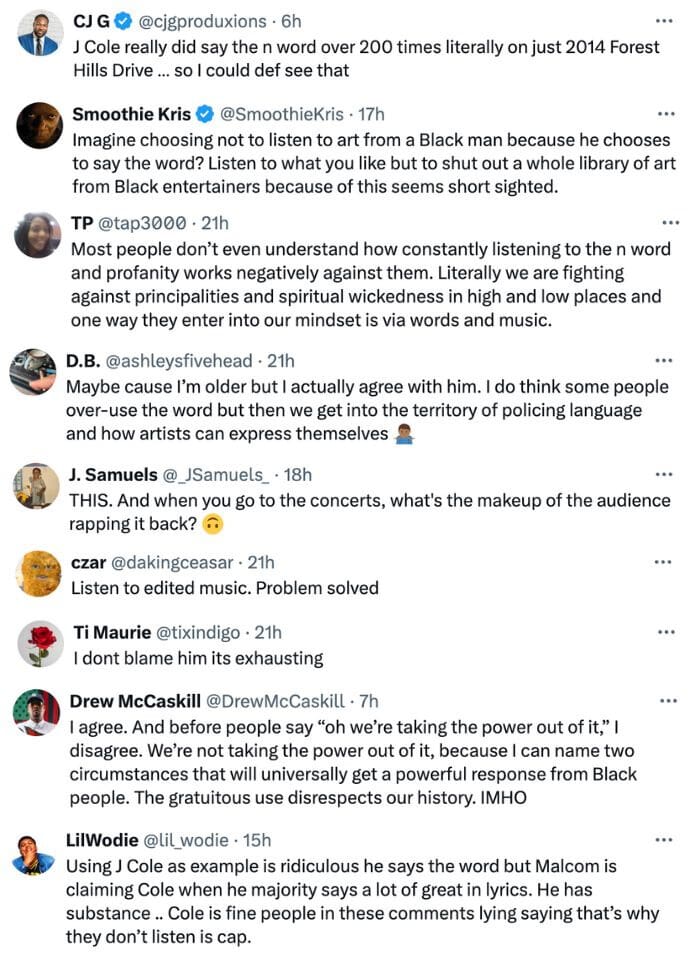Click CJ G's blue verified badge

click(124, 22)
